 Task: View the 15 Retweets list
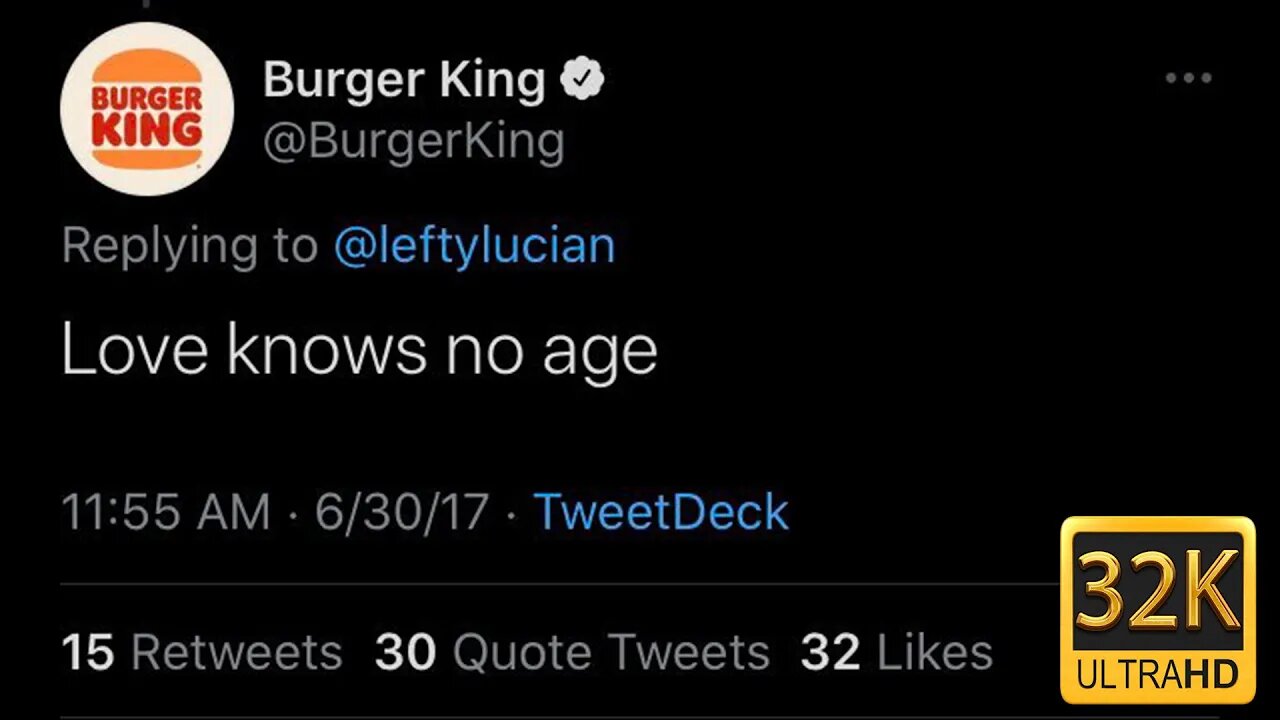tap(200, 652)
